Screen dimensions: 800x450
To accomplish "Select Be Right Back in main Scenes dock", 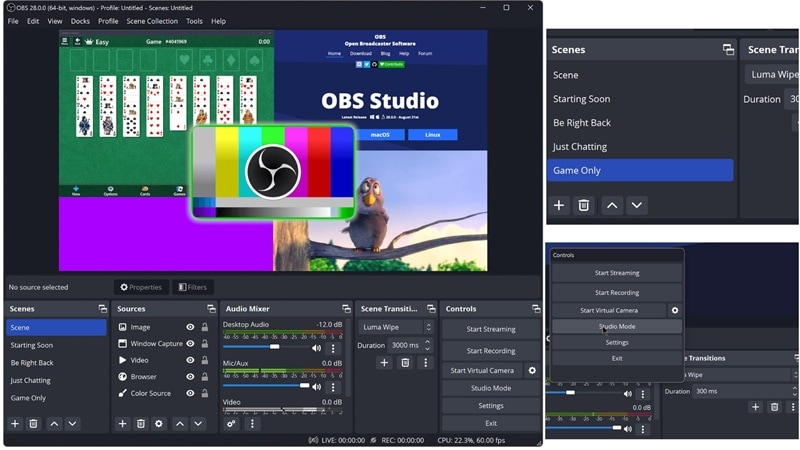I will (x=56, y=363).
